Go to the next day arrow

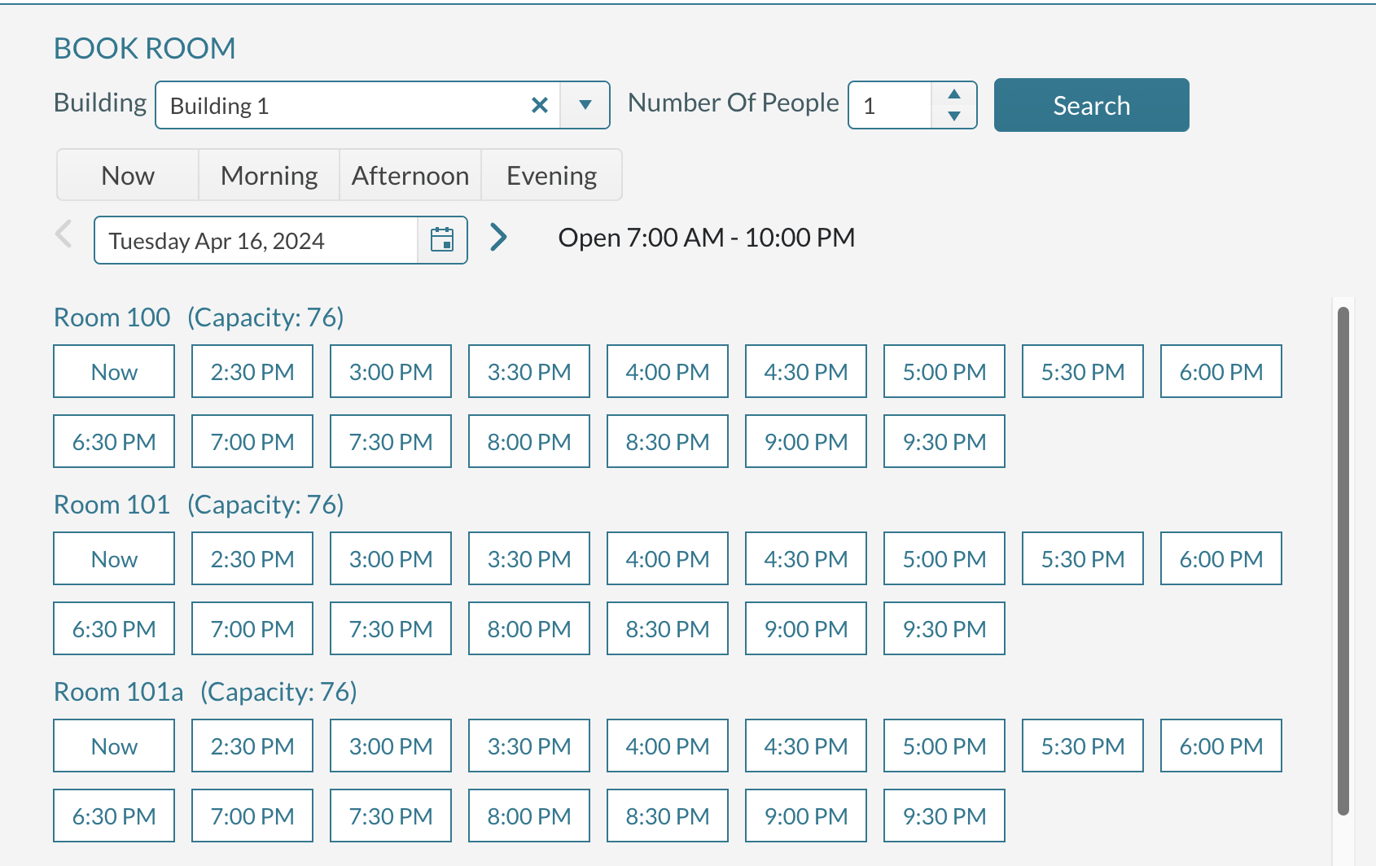tap(498, 237)
